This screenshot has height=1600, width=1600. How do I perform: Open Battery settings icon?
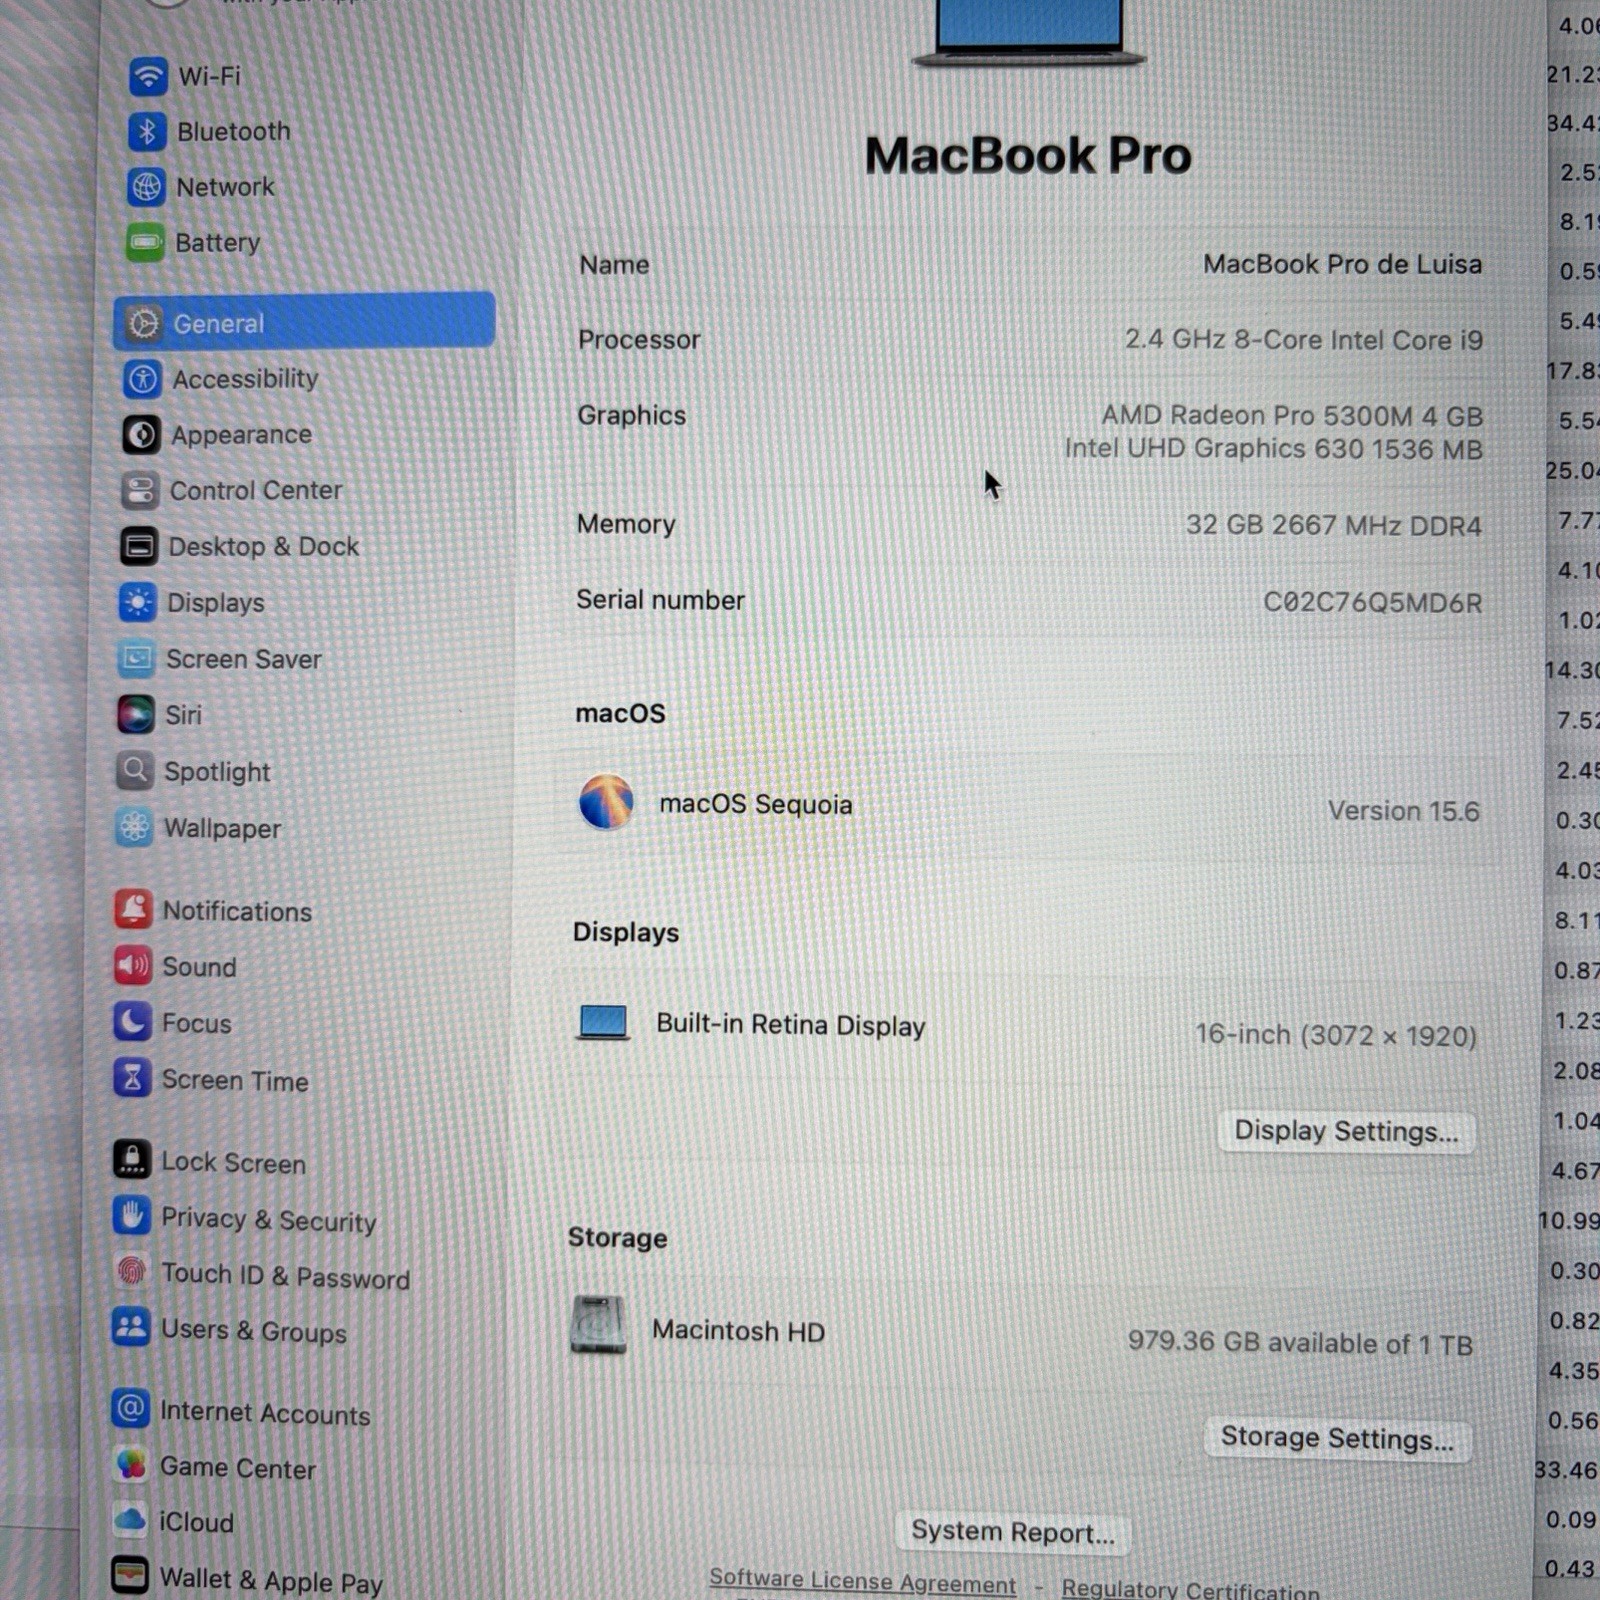pos(145,242)
